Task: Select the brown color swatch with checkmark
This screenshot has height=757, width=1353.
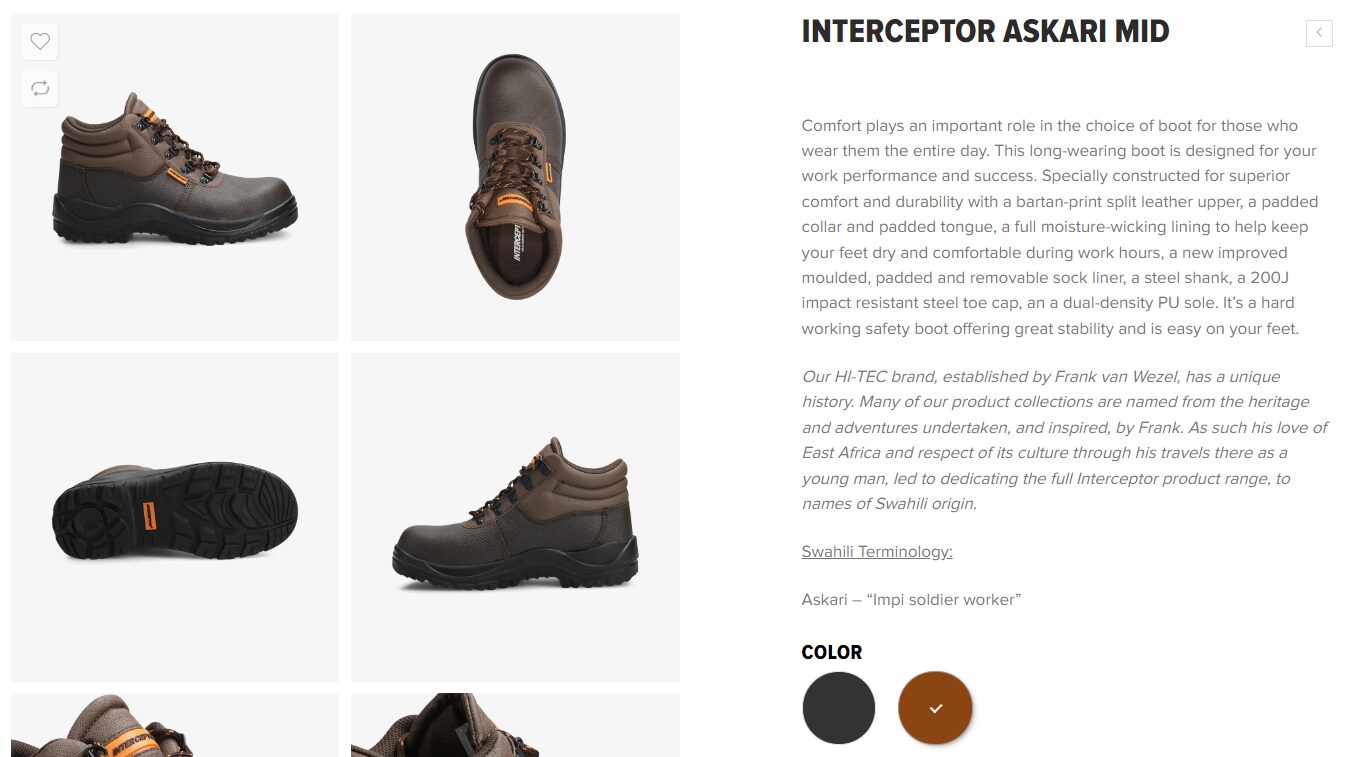Action: (935, 708)
